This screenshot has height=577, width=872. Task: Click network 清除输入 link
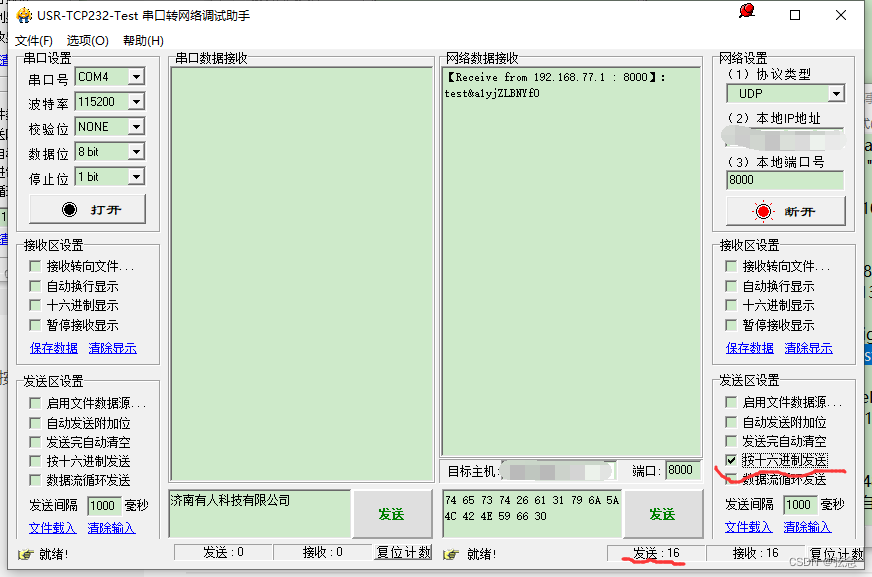click(807, 526)
